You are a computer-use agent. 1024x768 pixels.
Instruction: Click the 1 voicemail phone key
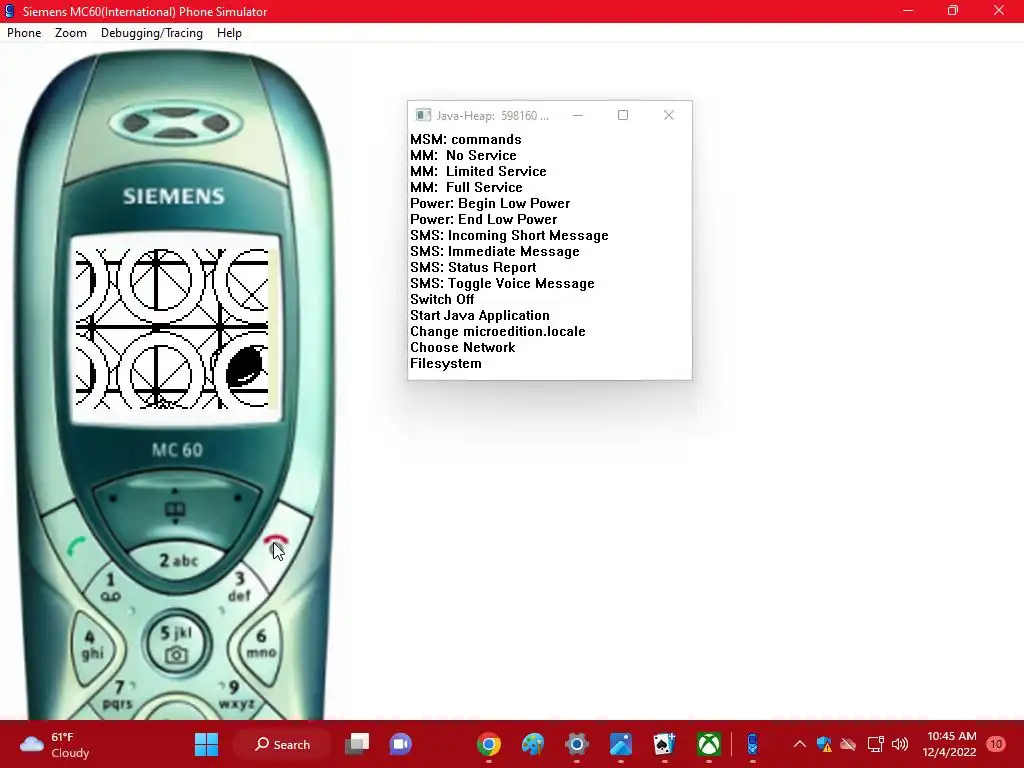[x=110, y=586]
